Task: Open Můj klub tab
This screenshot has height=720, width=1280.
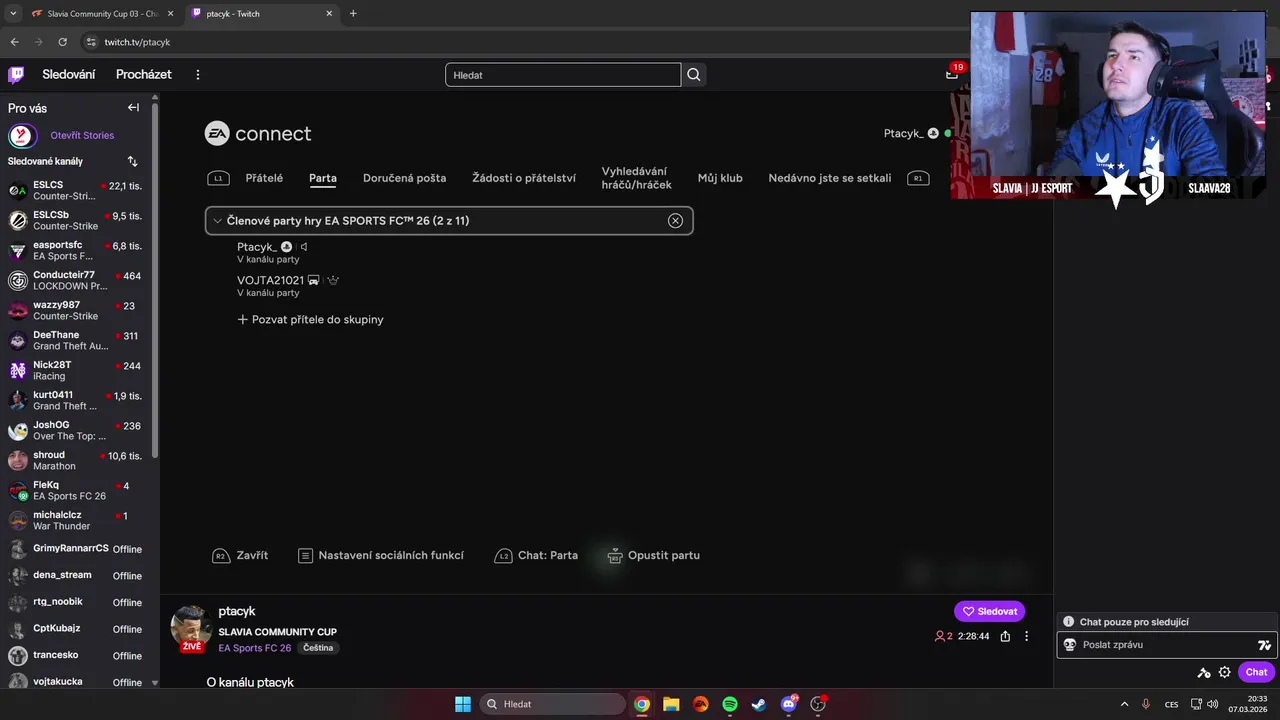Action: (x=720, y=178)
